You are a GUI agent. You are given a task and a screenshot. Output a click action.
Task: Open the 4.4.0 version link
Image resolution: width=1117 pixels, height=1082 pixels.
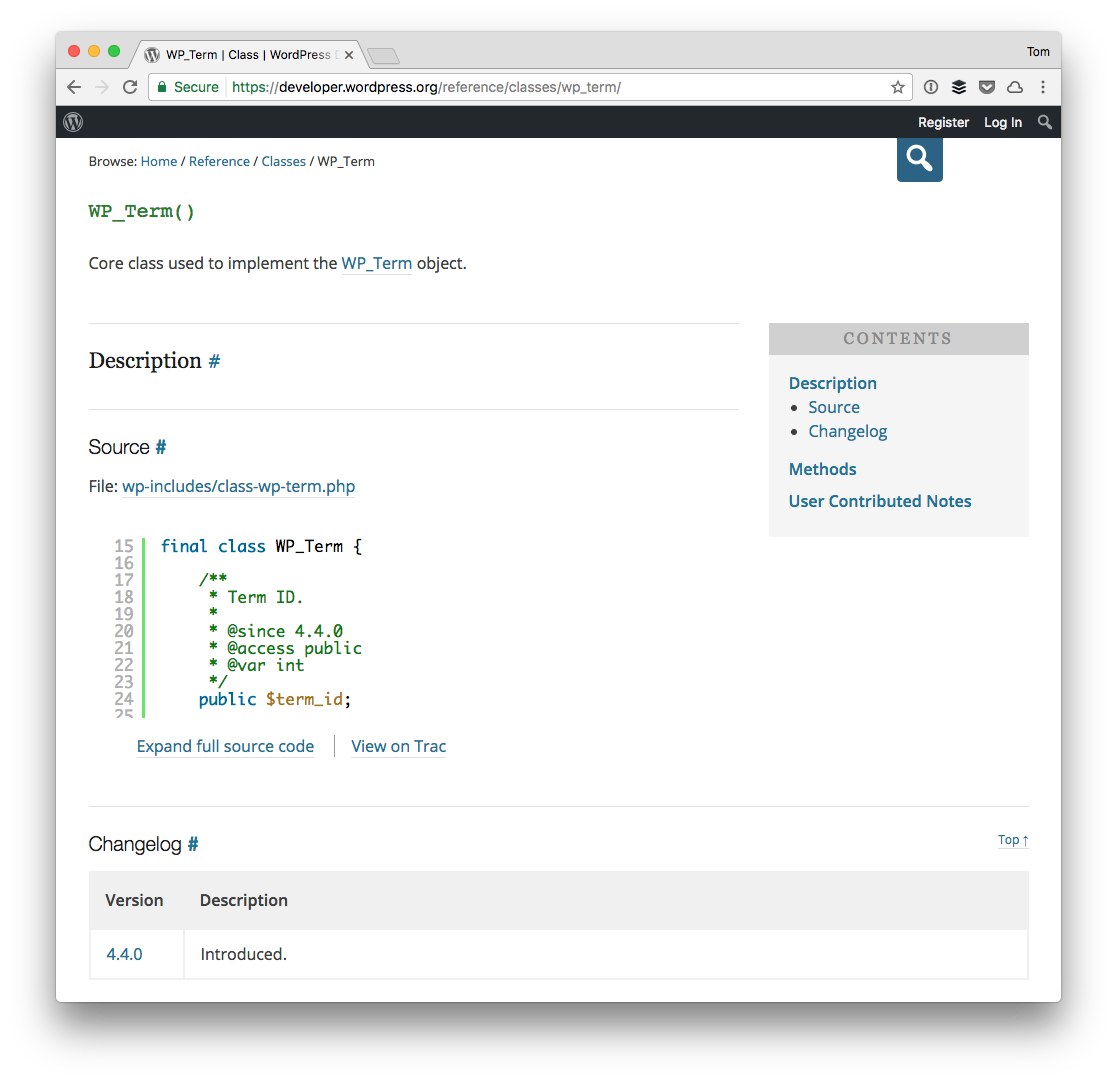(124, 954)
